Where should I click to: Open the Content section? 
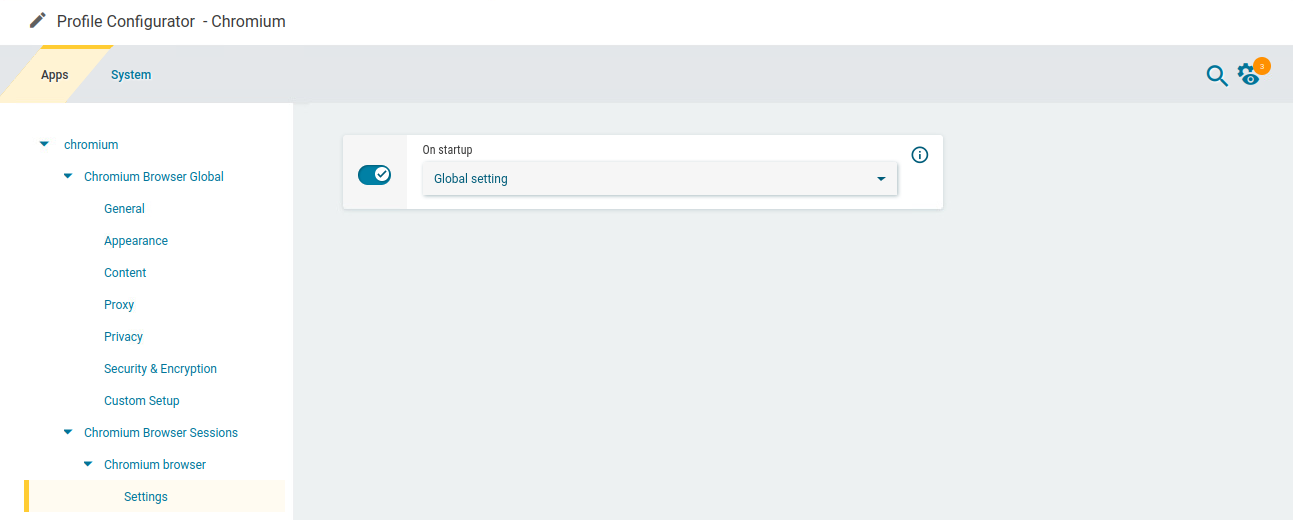tap(125, 273)
